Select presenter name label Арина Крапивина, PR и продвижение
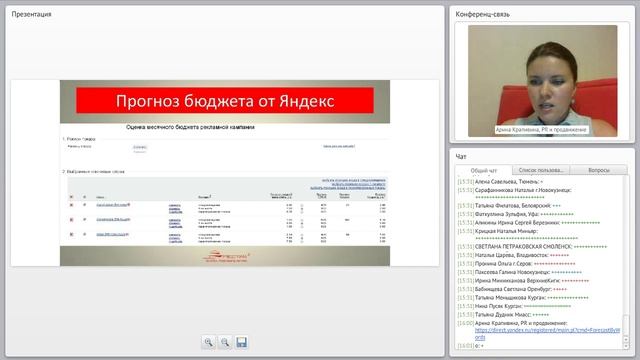 point(541,129)
